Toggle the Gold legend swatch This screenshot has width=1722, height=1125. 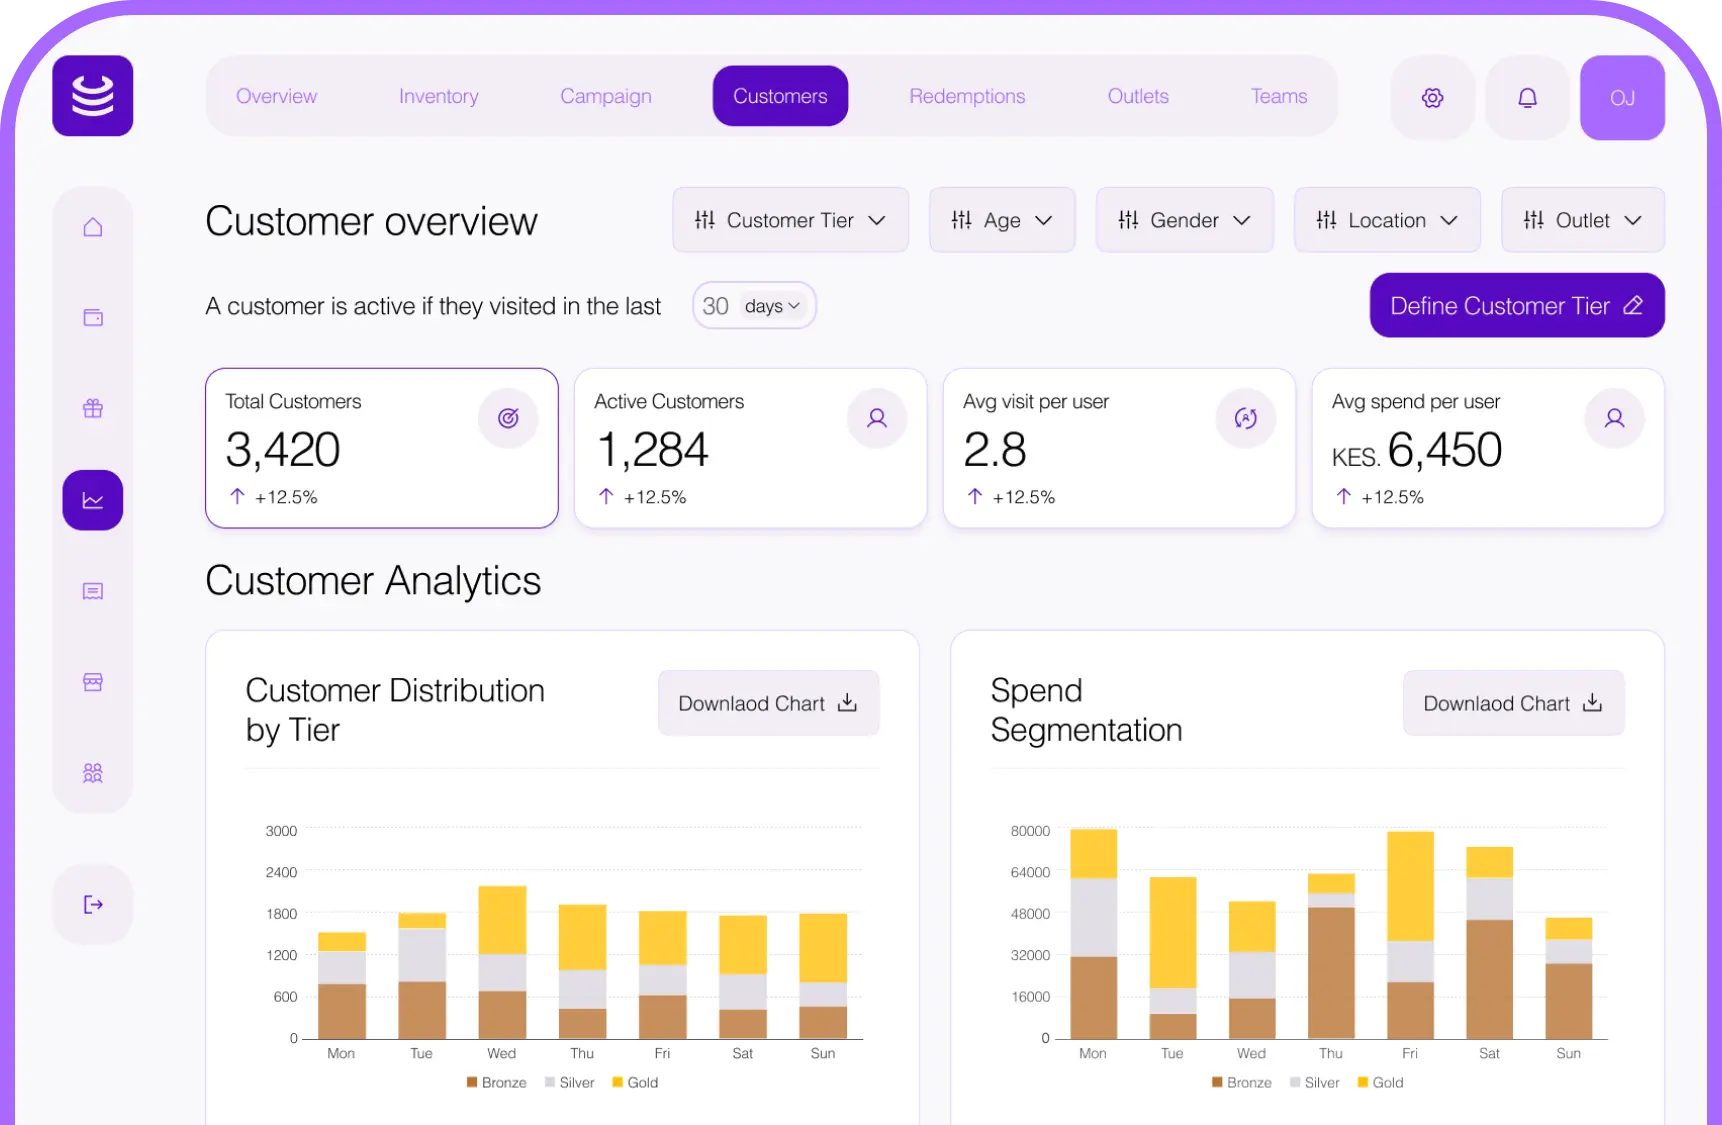[x=617, y=1082]
